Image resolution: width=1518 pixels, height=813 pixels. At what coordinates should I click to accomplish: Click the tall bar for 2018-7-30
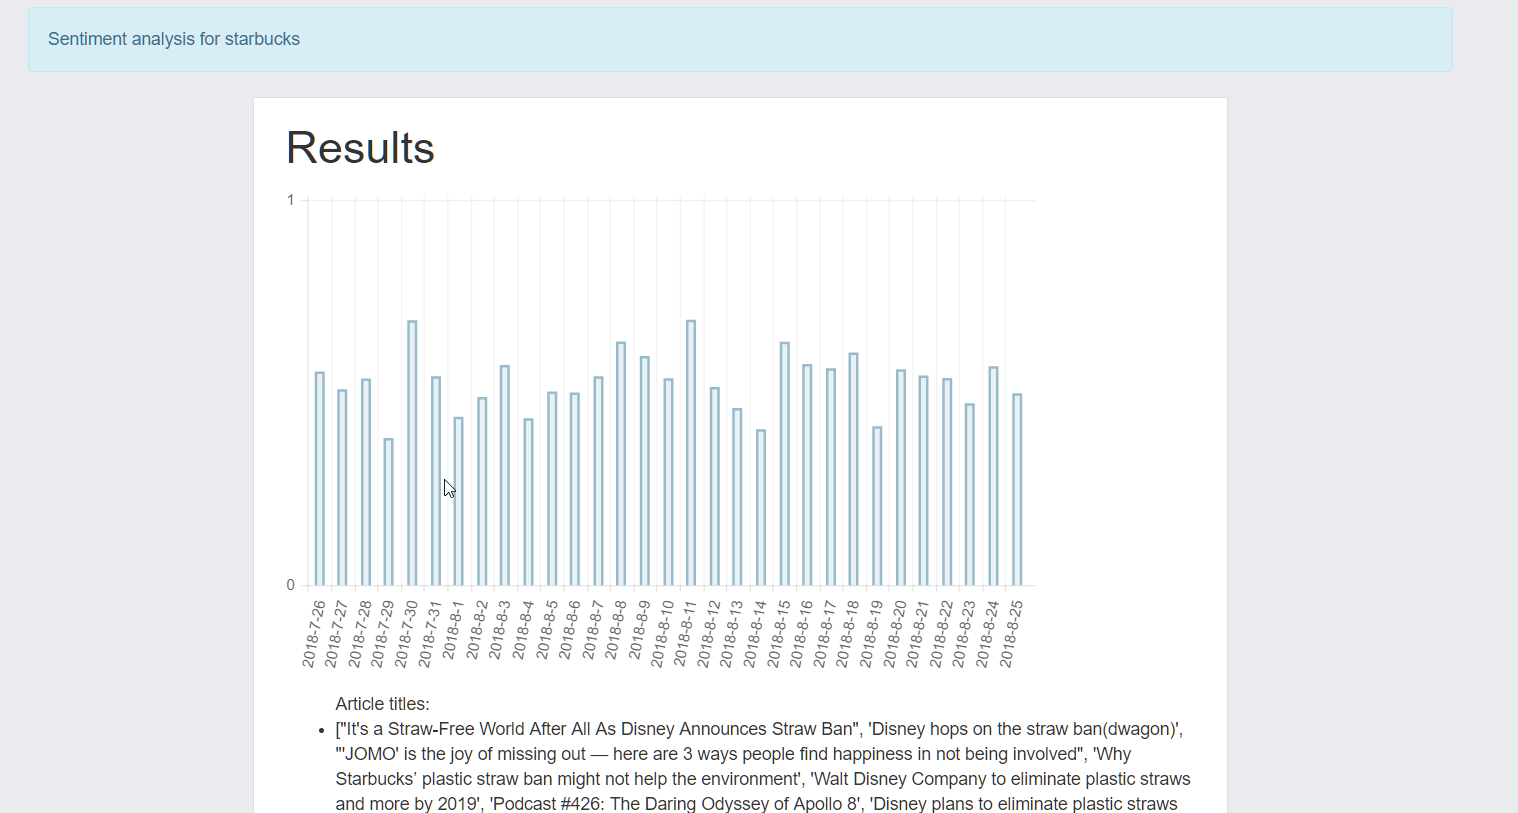tap(412, 453)
